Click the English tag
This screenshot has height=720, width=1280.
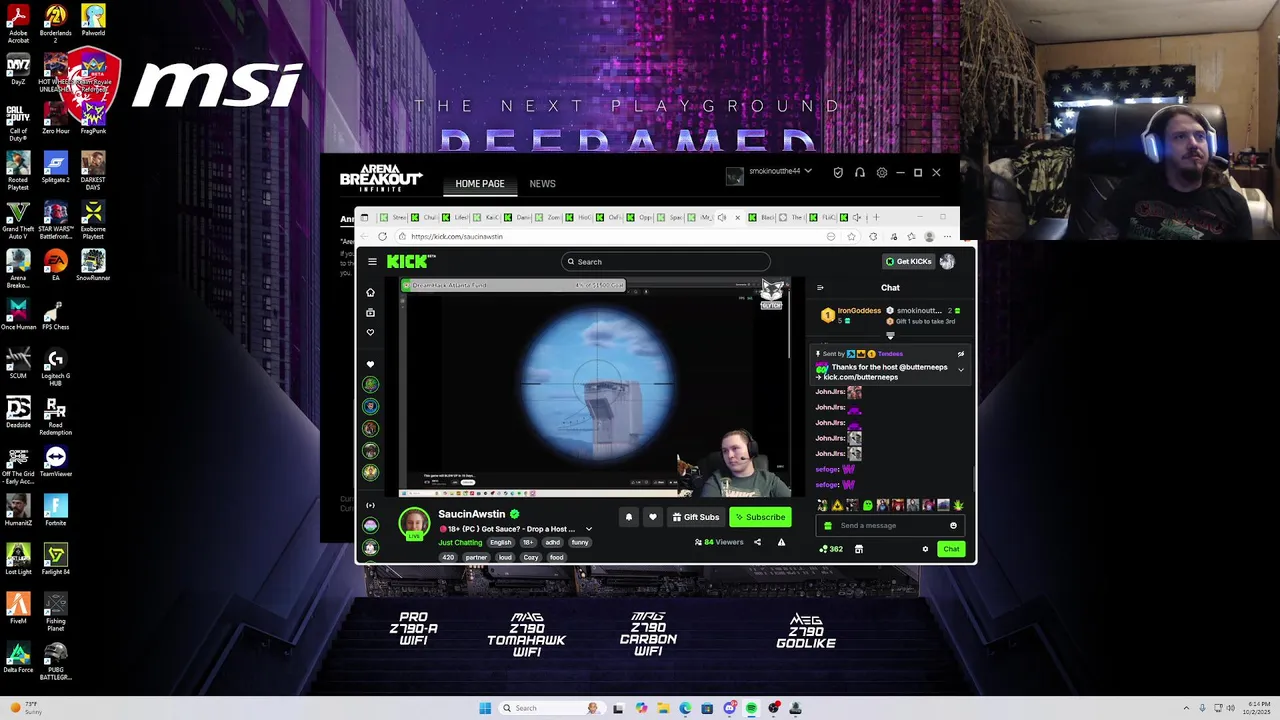pos(501,543)
